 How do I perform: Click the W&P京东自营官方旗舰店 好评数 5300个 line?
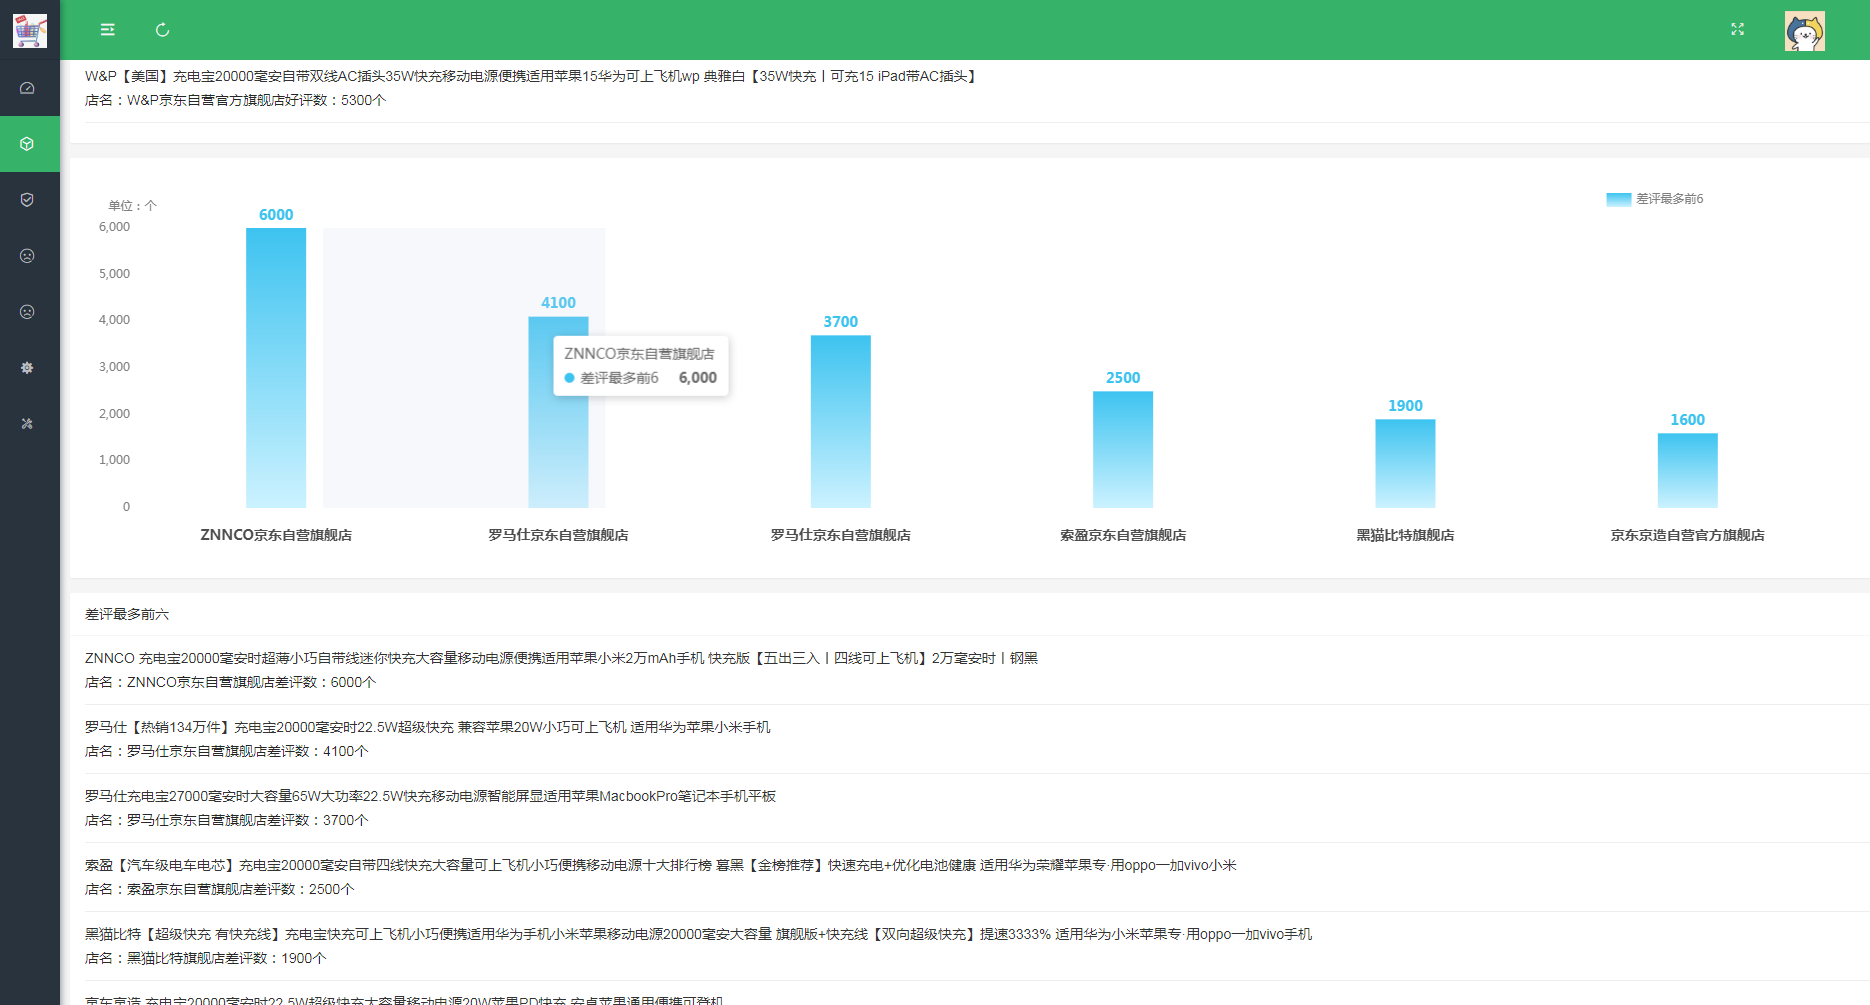tap(235, 100)
